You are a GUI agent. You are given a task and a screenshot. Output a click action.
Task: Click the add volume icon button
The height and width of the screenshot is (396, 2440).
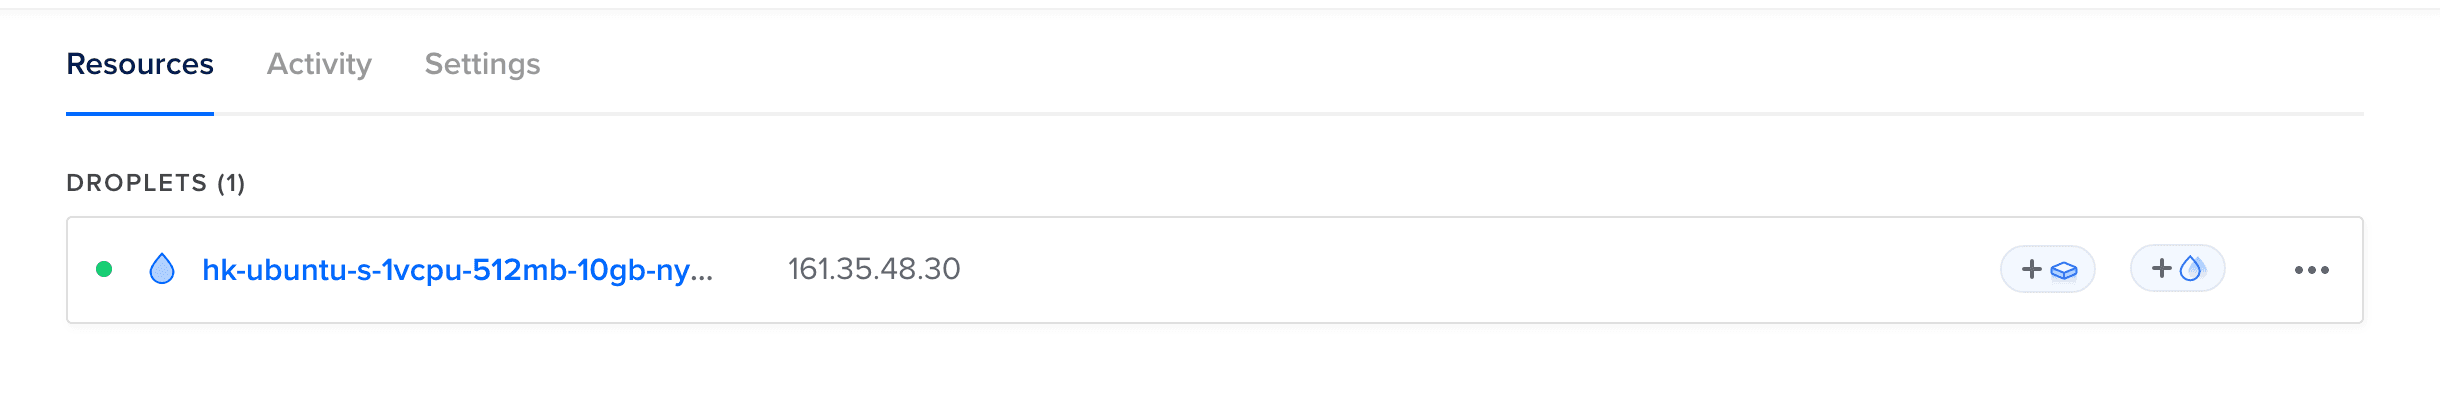(2047, 269)
